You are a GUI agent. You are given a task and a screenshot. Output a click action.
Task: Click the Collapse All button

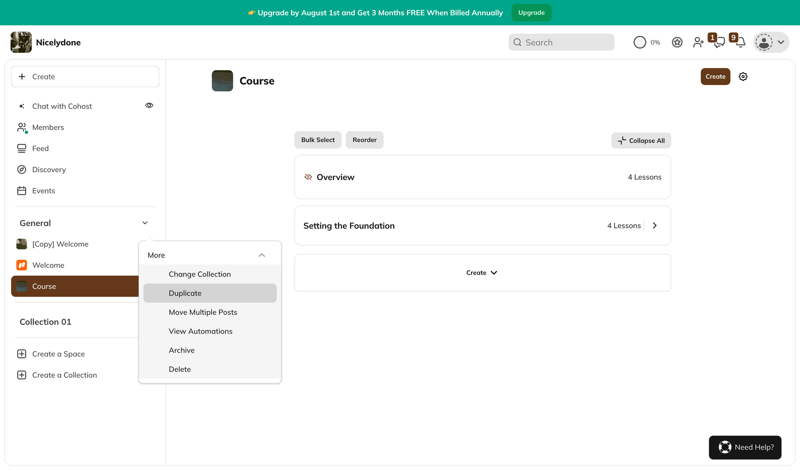(x=641, y=140)
